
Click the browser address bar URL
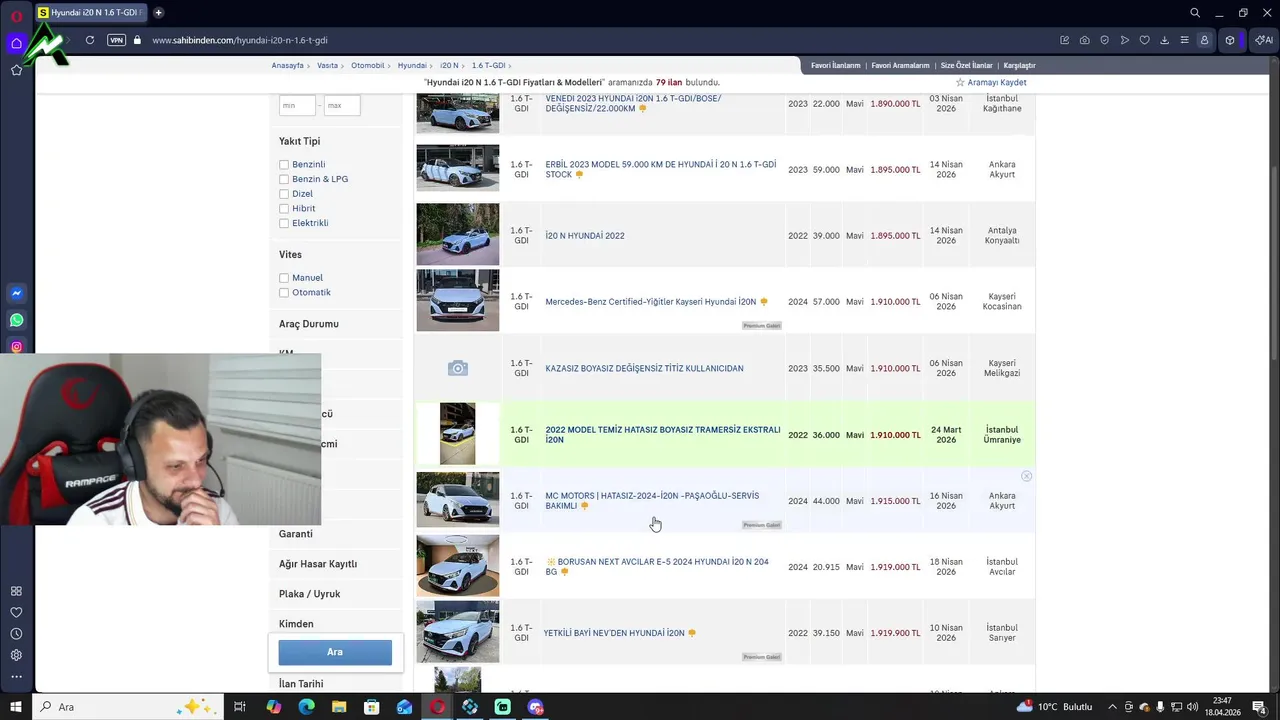[x=240, y=40]
